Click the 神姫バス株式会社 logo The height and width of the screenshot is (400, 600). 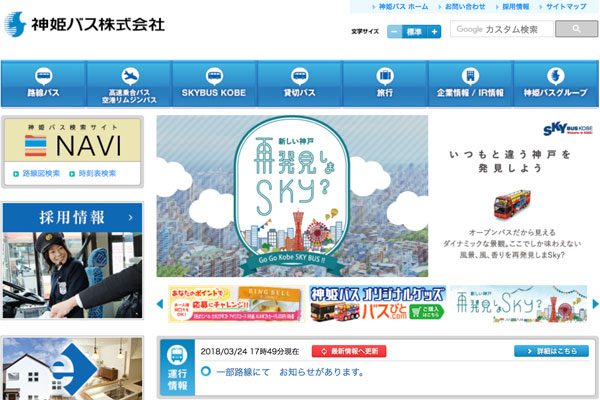coord(84,24)
